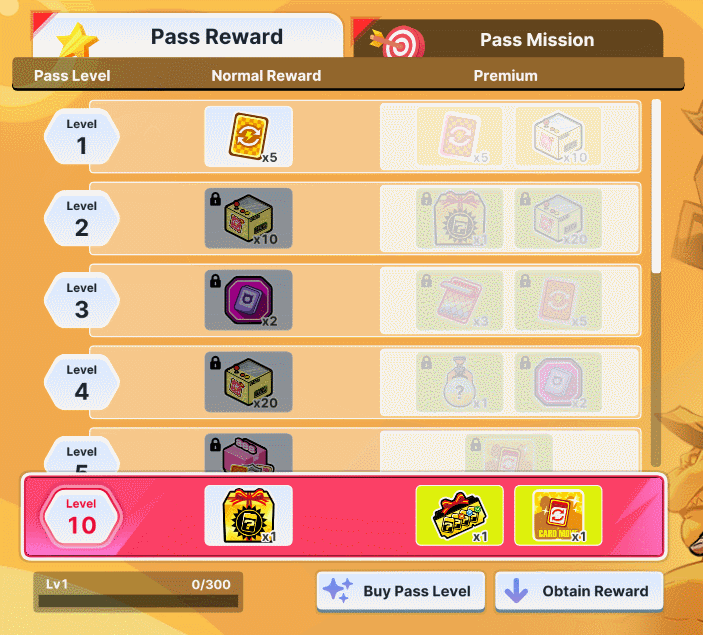
Task: Open the Pass Reward tab
Action: (188, 36)
